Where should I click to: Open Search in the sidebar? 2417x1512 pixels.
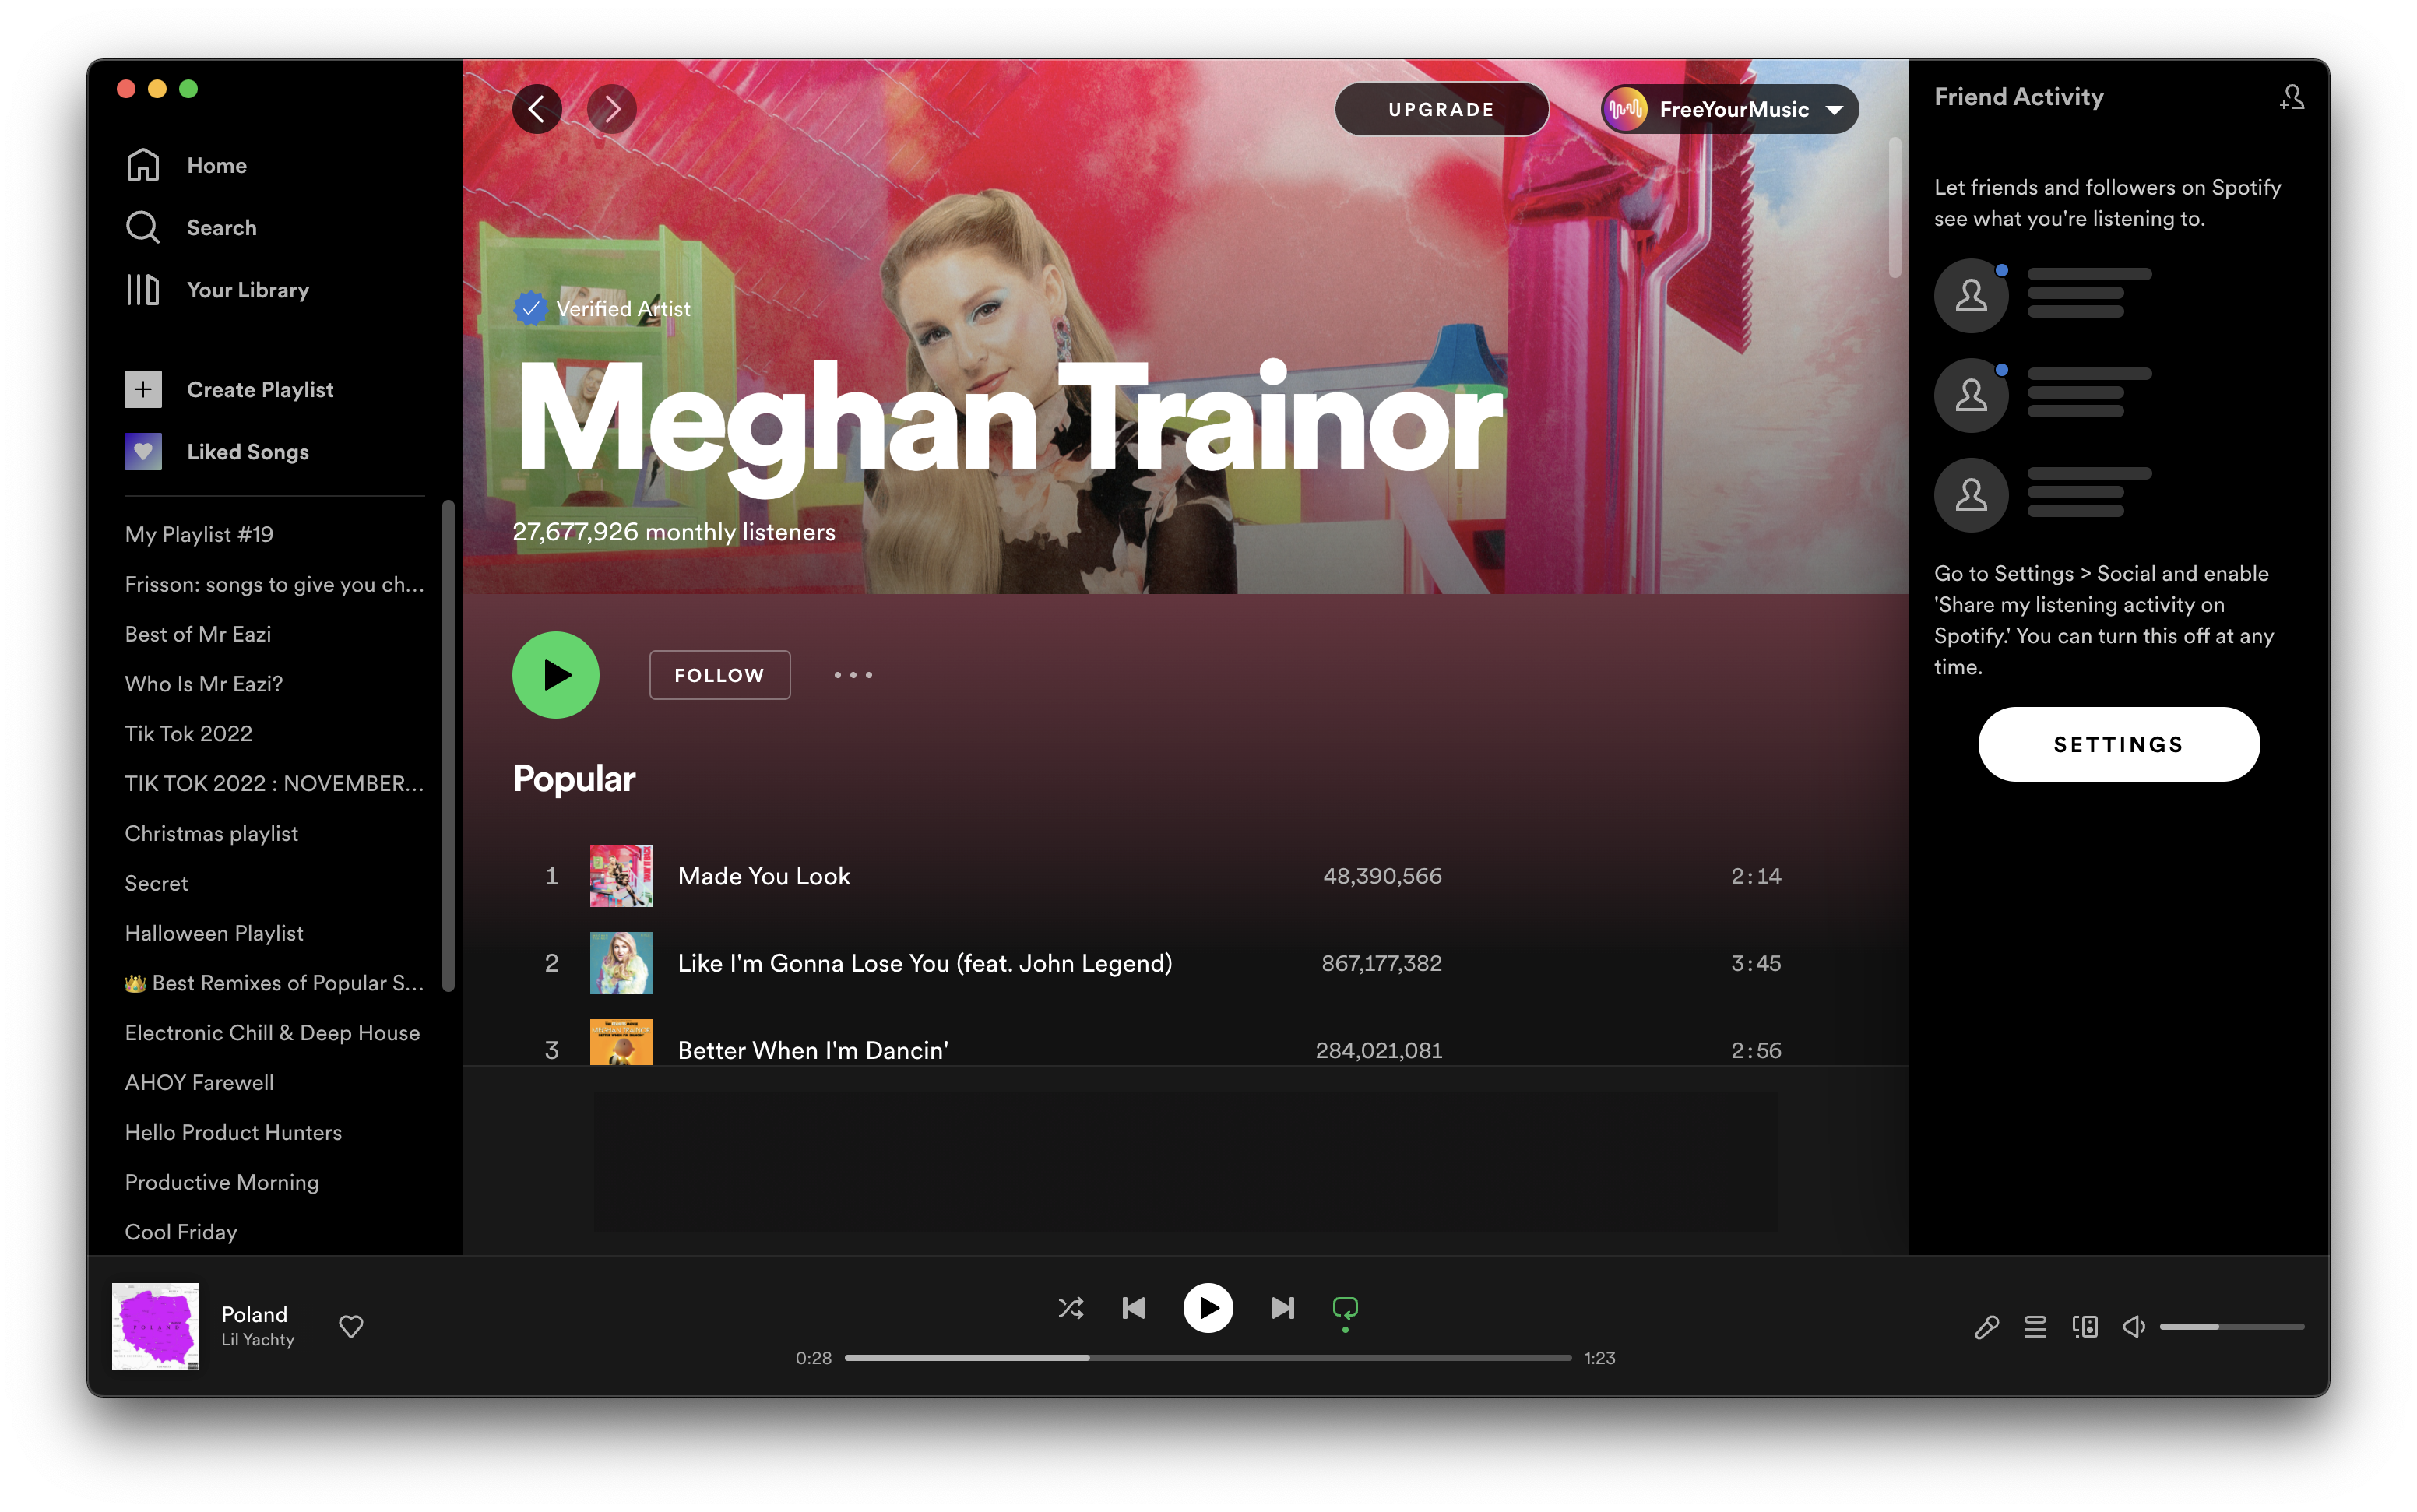tap(191, 227)
